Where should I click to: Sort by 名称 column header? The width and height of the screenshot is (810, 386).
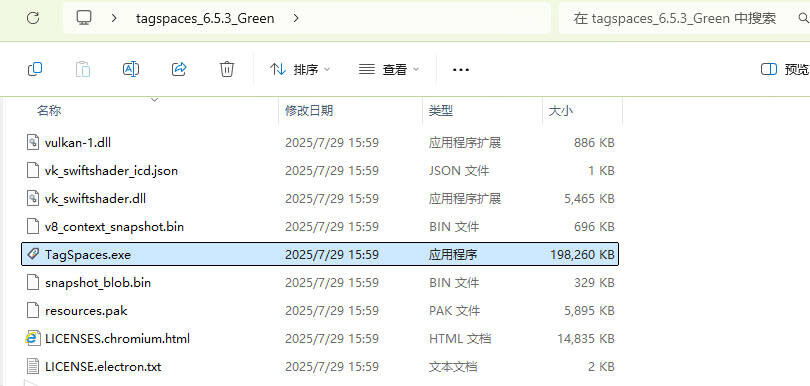coord(49,111)
